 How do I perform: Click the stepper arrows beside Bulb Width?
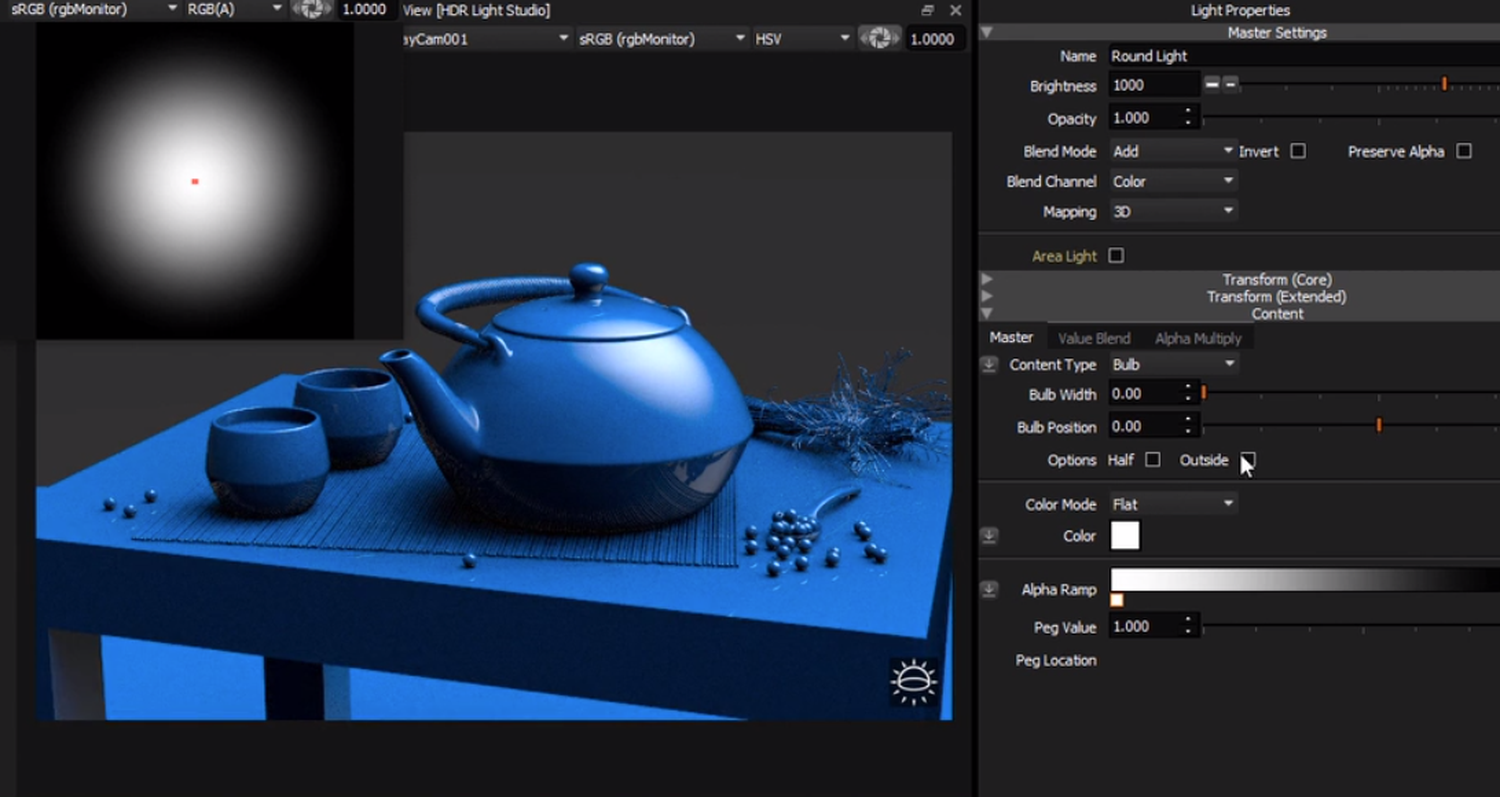point(1188,394)
